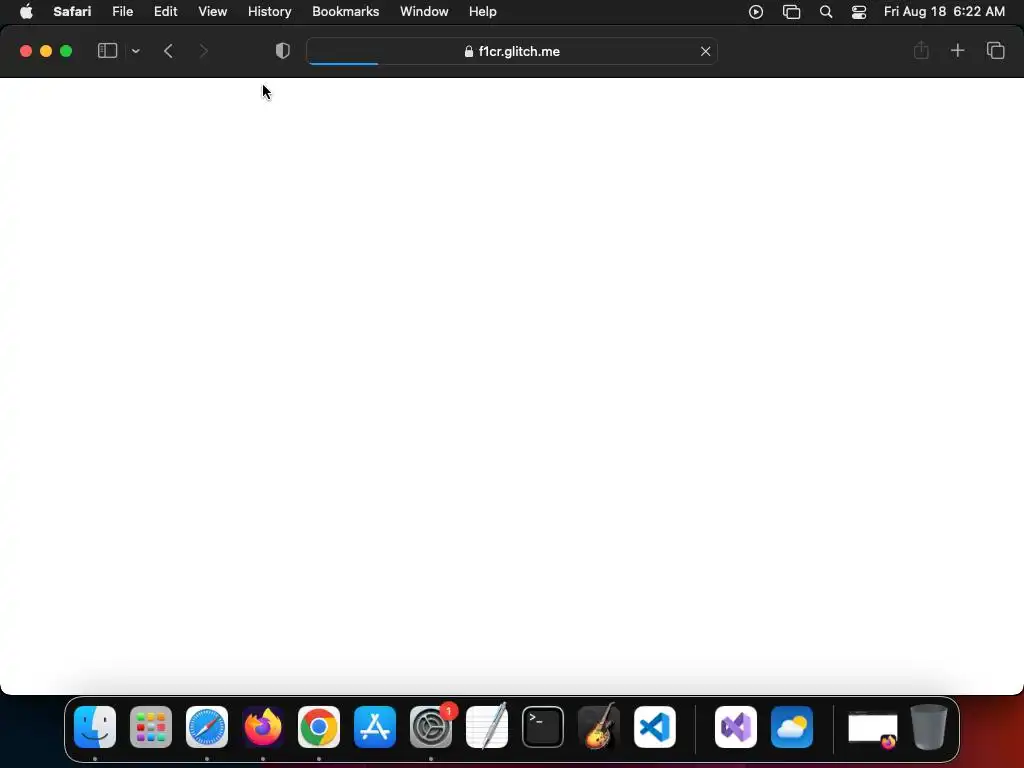Image resolution: width=1024 pixels, height=768 pixels.
Task: Launch Visual Studio Code from the Dock
Action: tap(655, 727)
